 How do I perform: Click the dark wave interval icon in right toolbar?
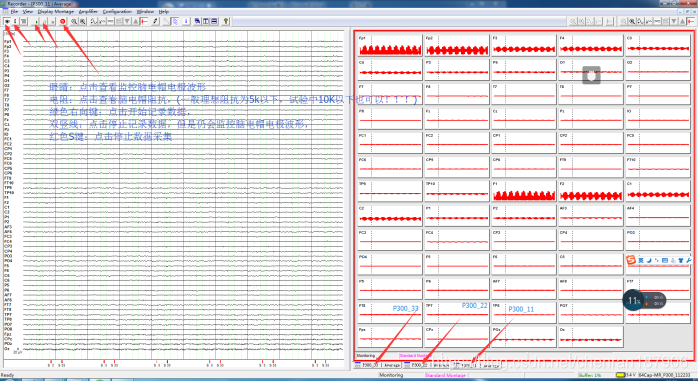[x=640, y=21]
